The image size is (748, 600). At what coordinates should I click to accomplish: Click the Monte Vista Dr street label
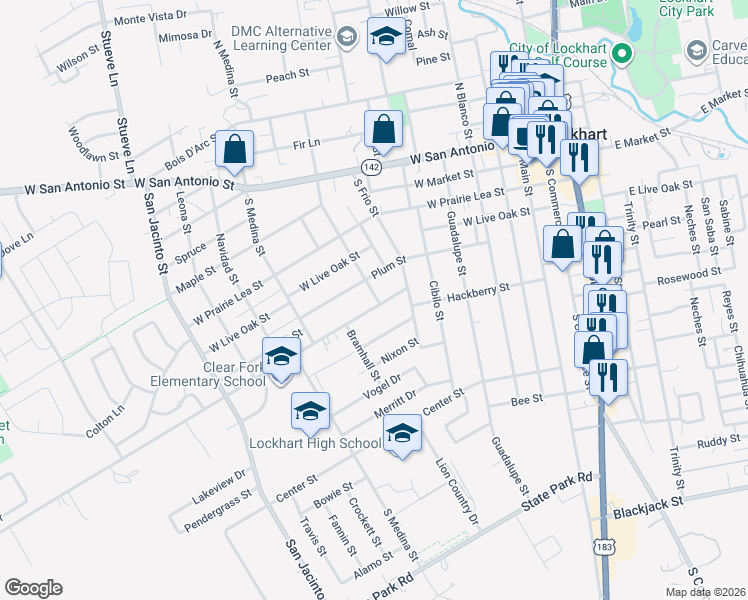coord(150,18)
